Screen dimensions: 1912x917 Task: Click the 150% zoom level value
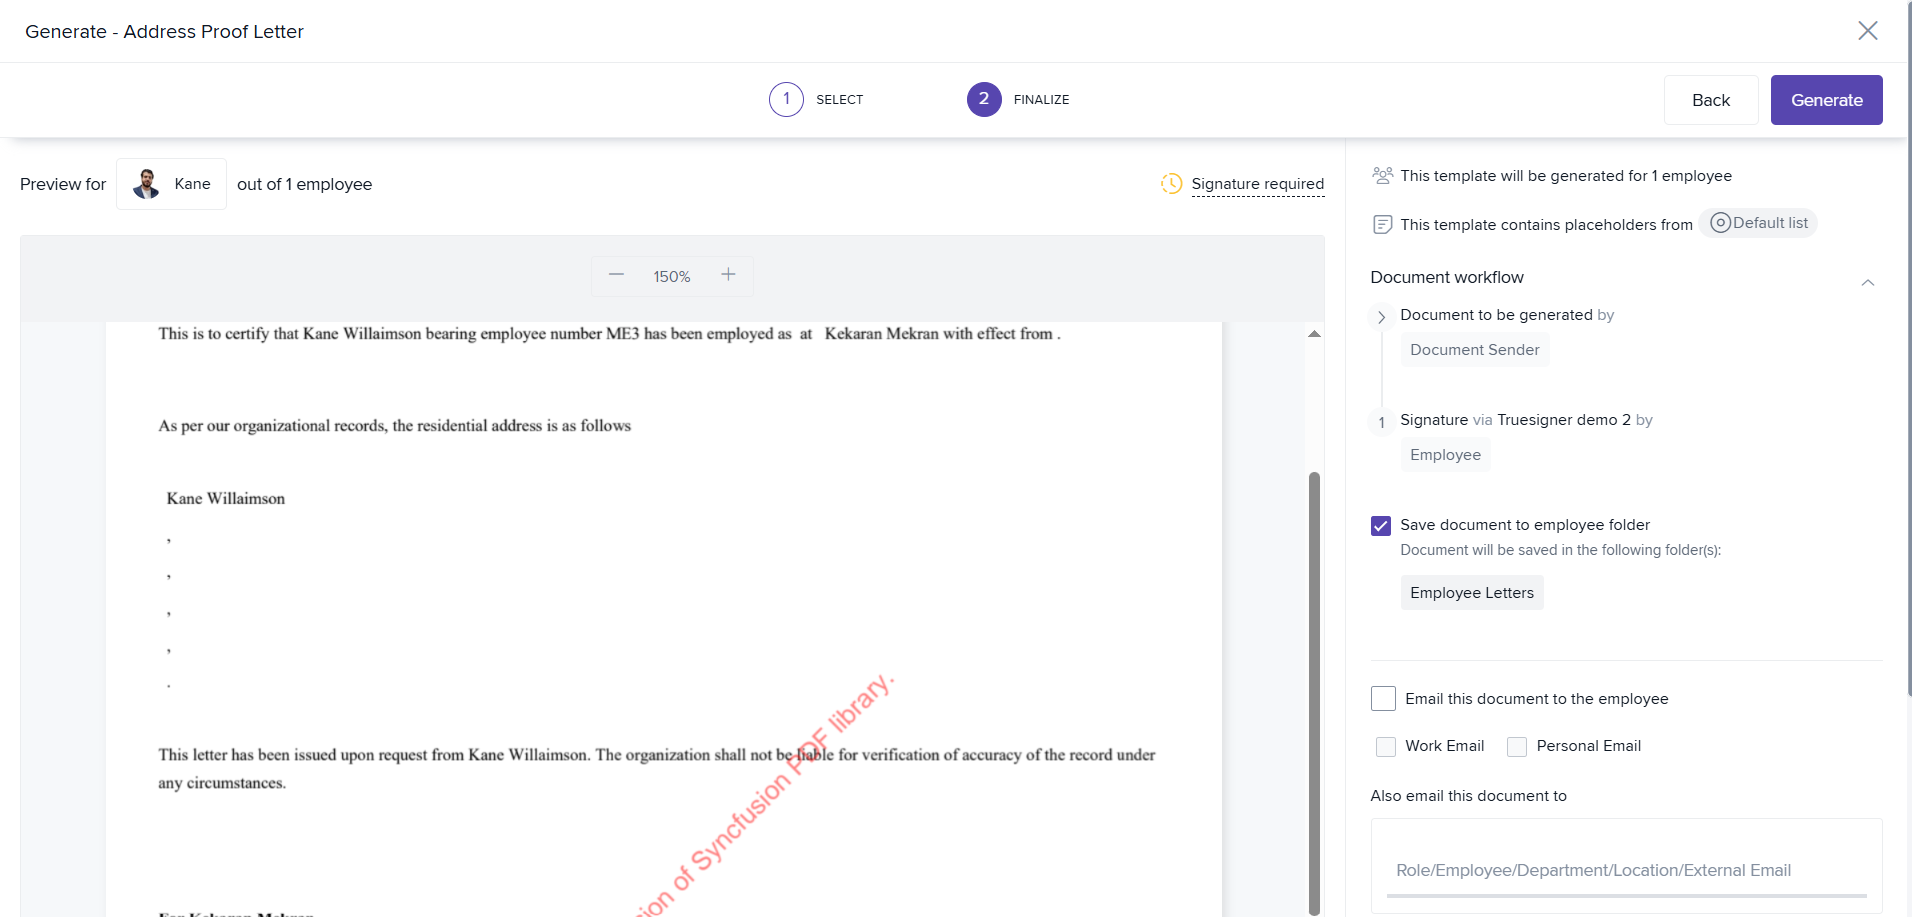671,276
